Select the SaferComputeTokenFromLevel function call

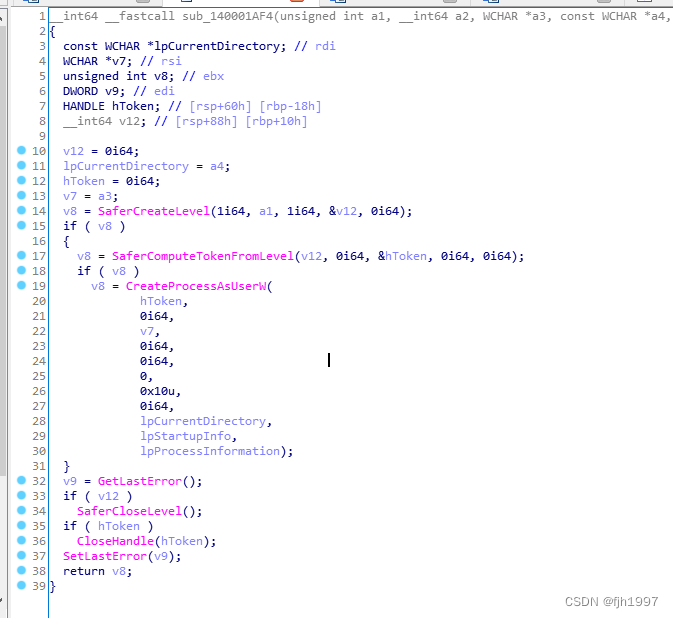coord(203,256)
